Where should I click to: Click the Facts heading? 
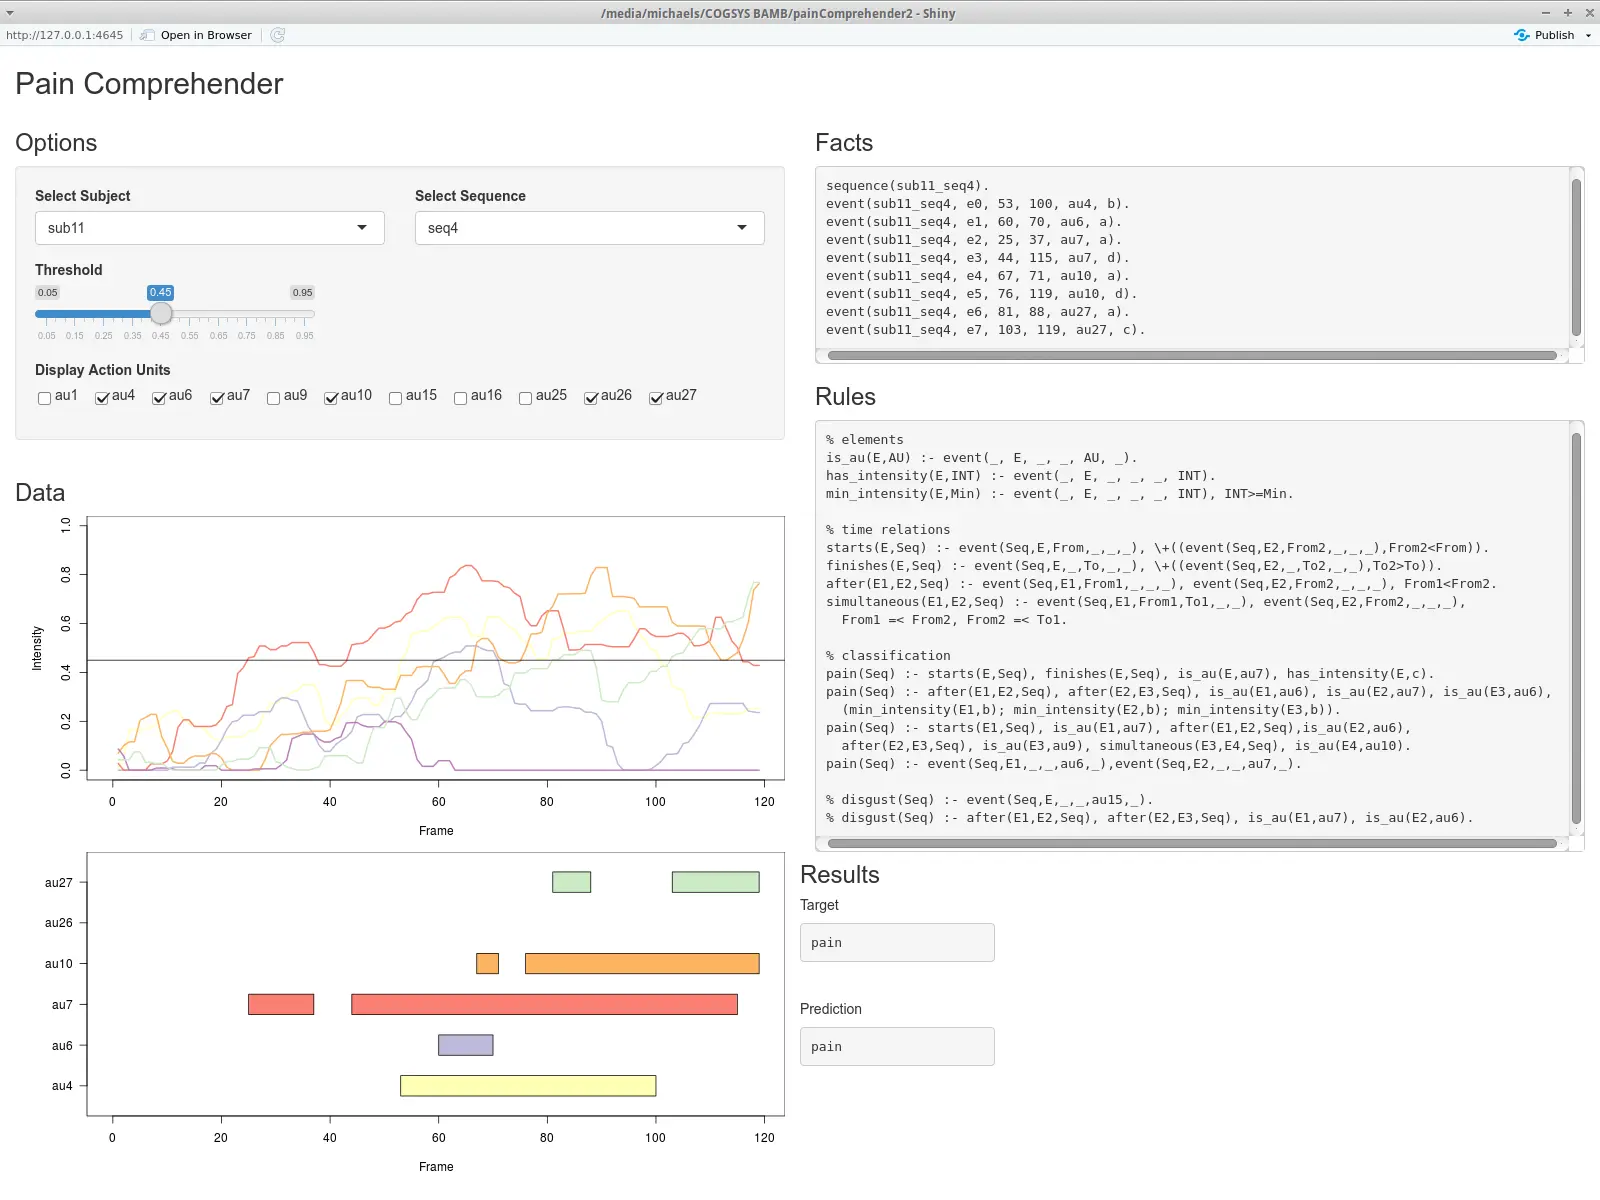pos(844,143)
